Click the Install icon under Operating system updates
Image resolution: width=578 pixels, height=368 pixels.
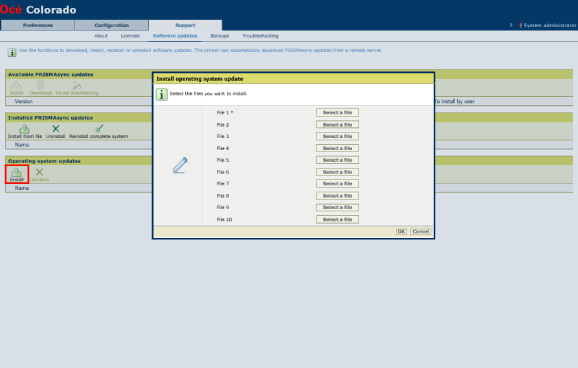point(17,174)
